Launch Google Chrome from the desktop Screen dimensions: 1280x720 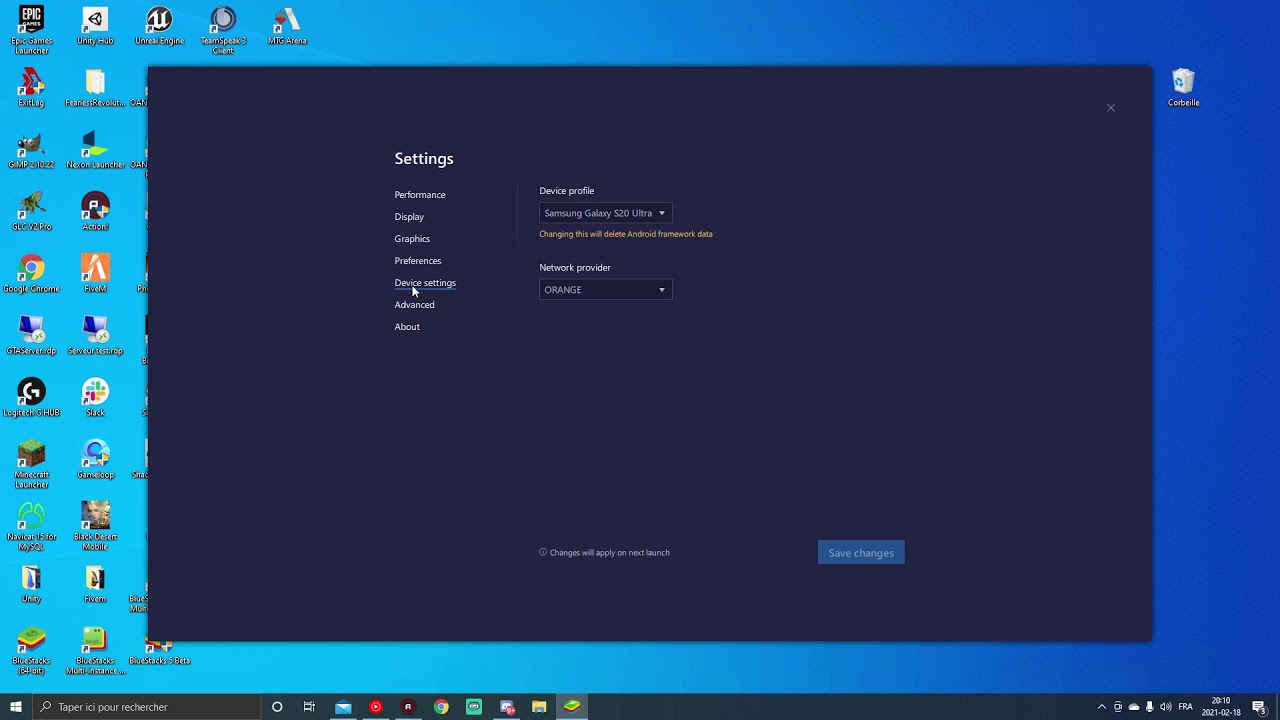31,275
